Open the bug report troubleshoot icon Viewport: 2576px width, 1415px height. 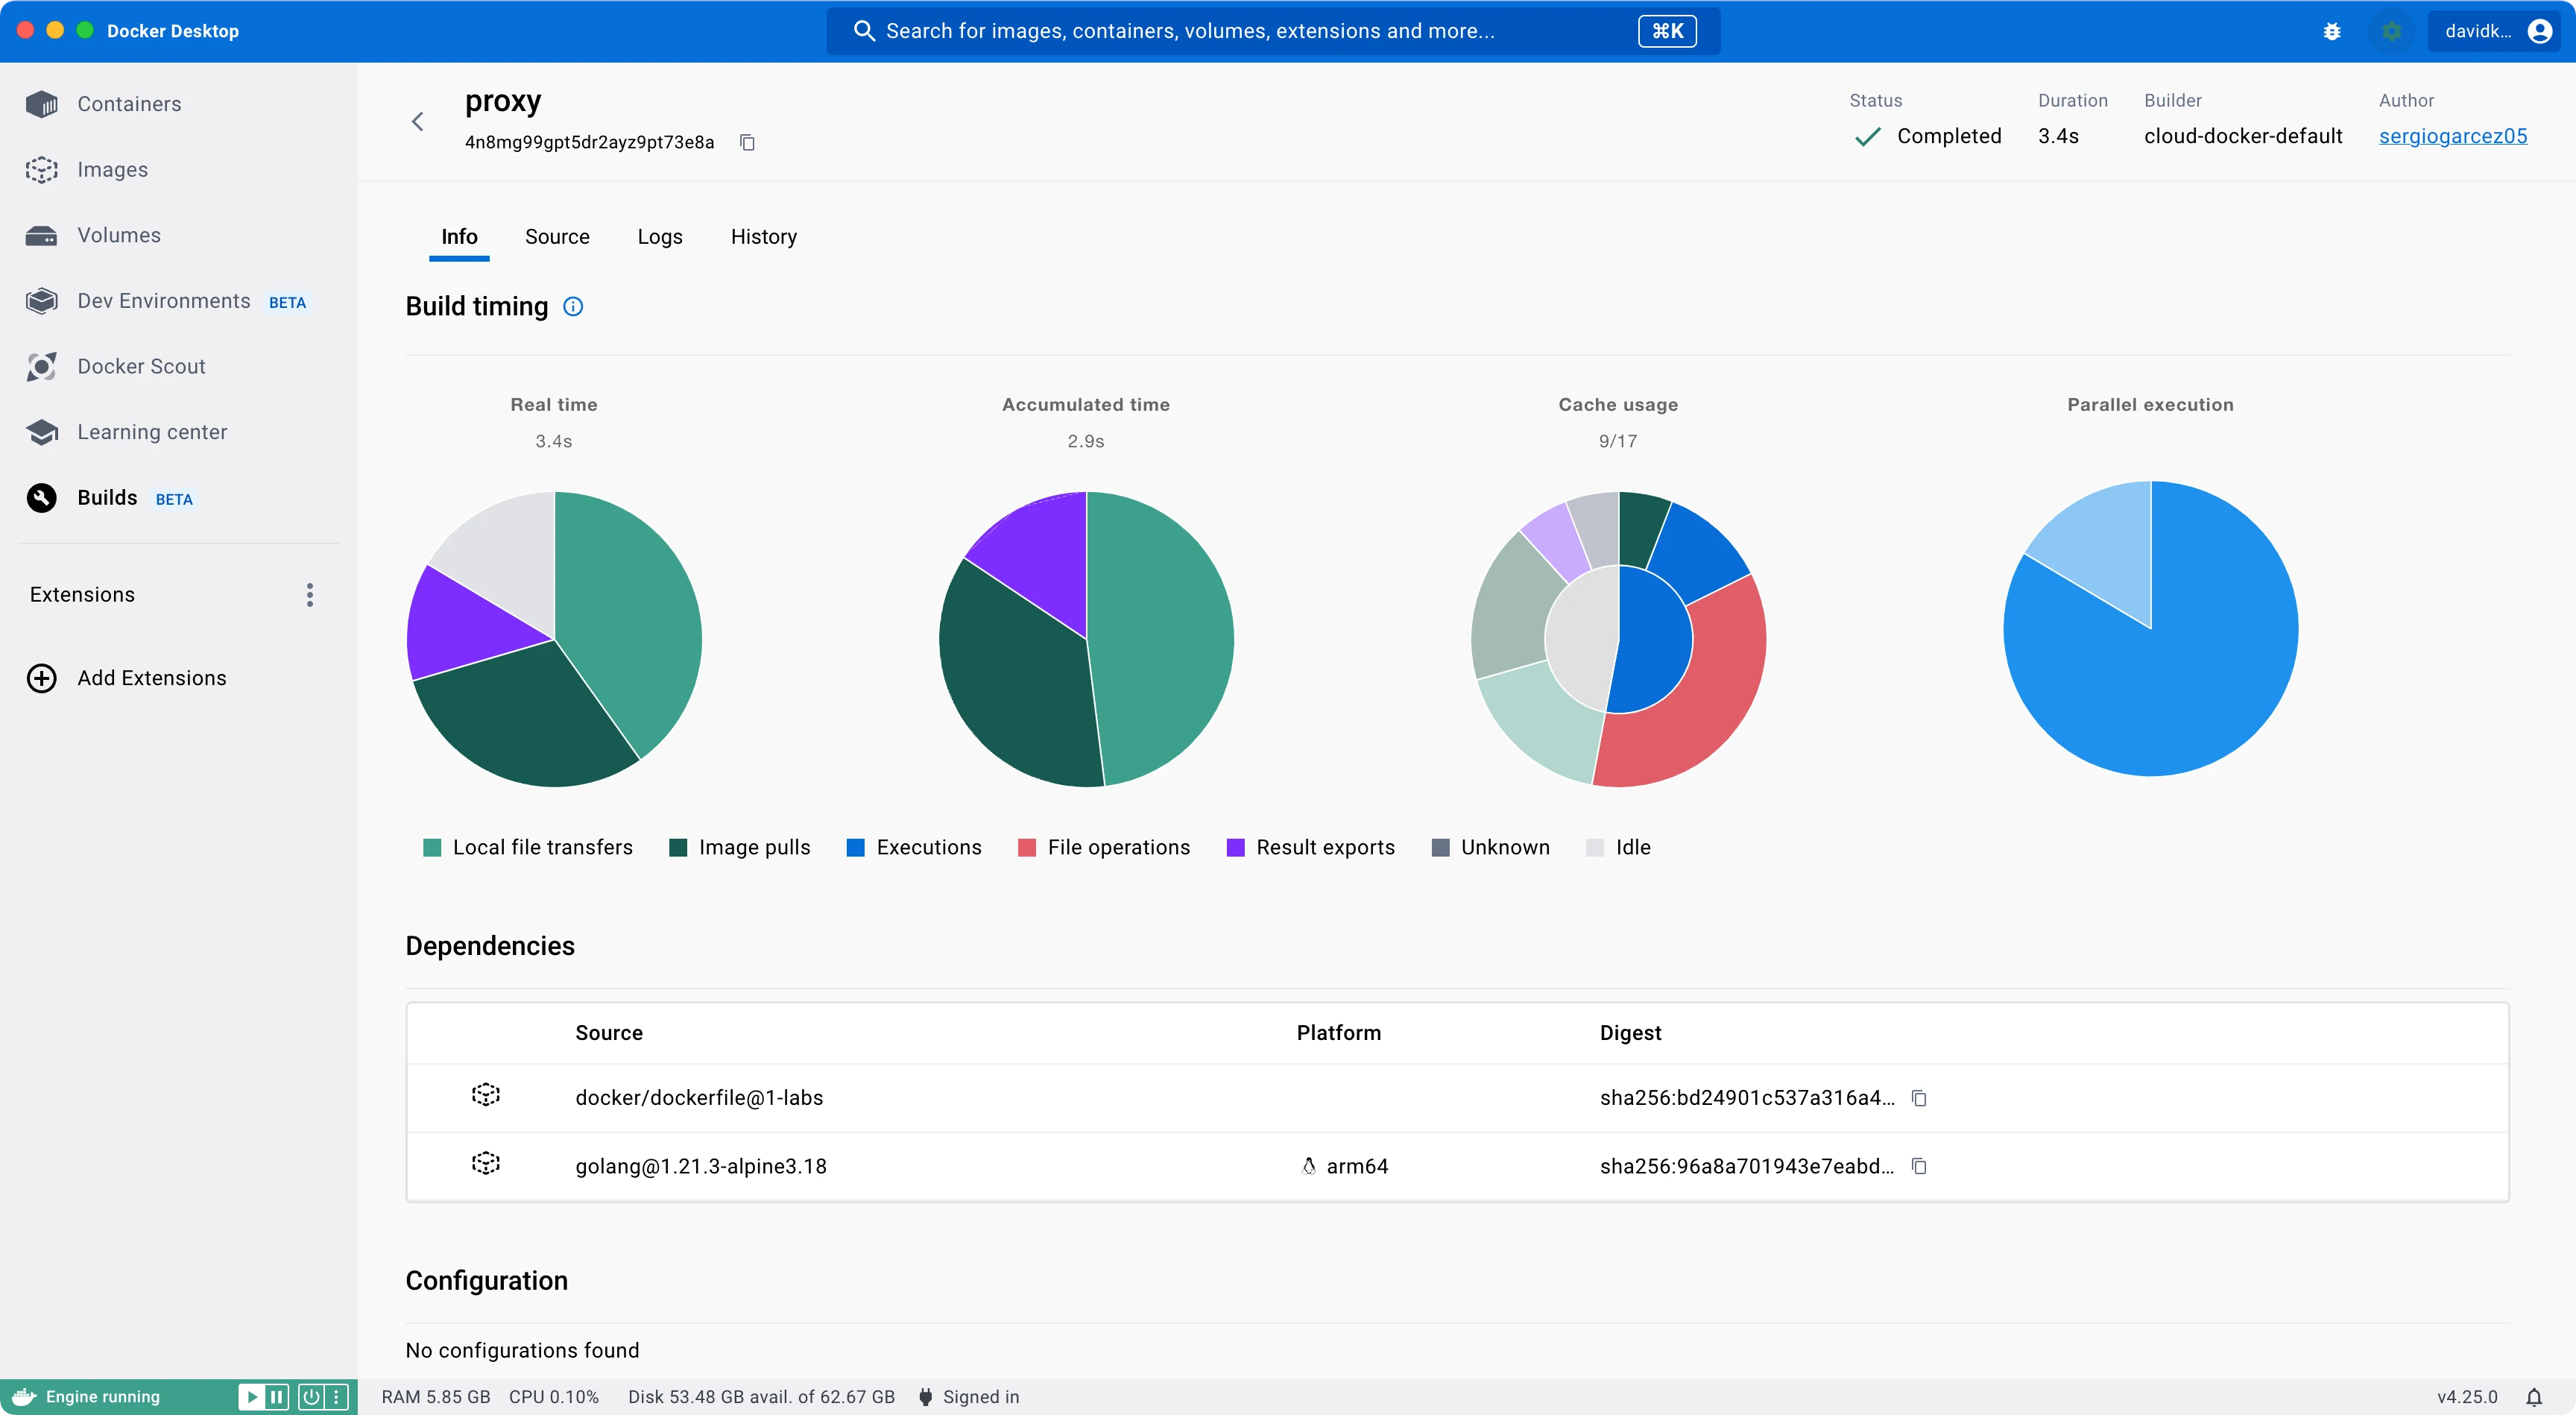2332,32
